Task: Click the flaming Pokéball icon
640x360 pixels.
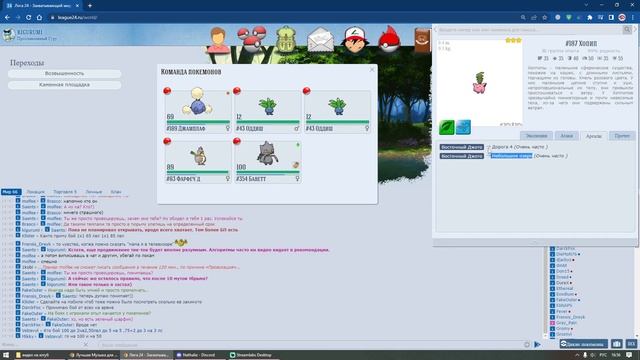Action: coord(389,39)
